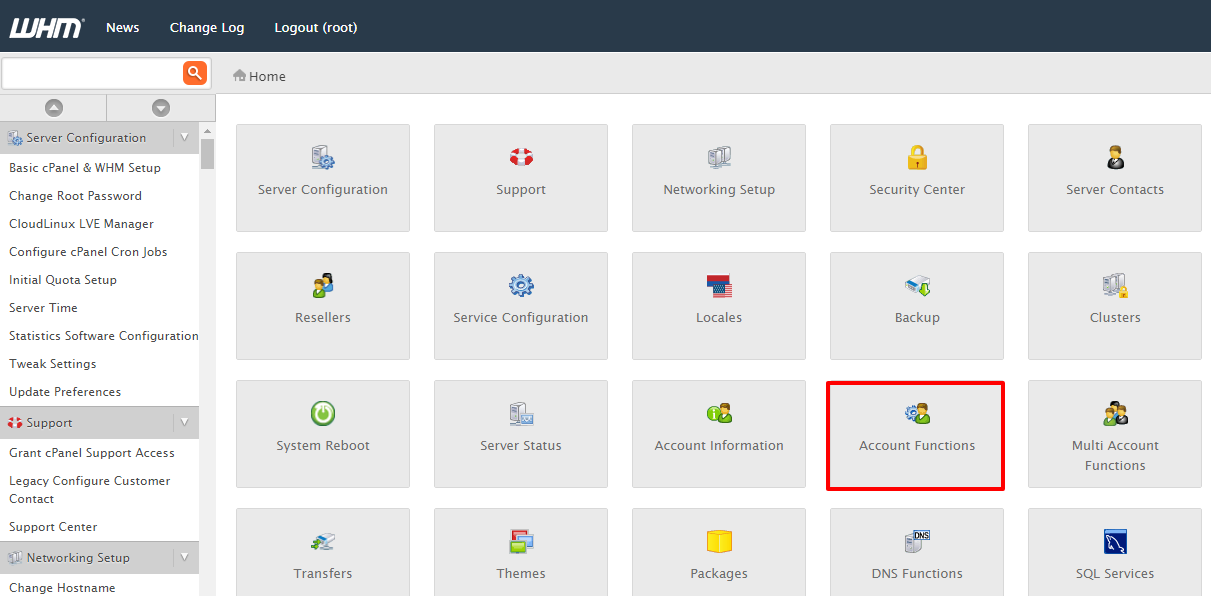This screenshot has width=1211, height=596.
Task: Click the Home breadcrumb text
Action: (267, 76)
